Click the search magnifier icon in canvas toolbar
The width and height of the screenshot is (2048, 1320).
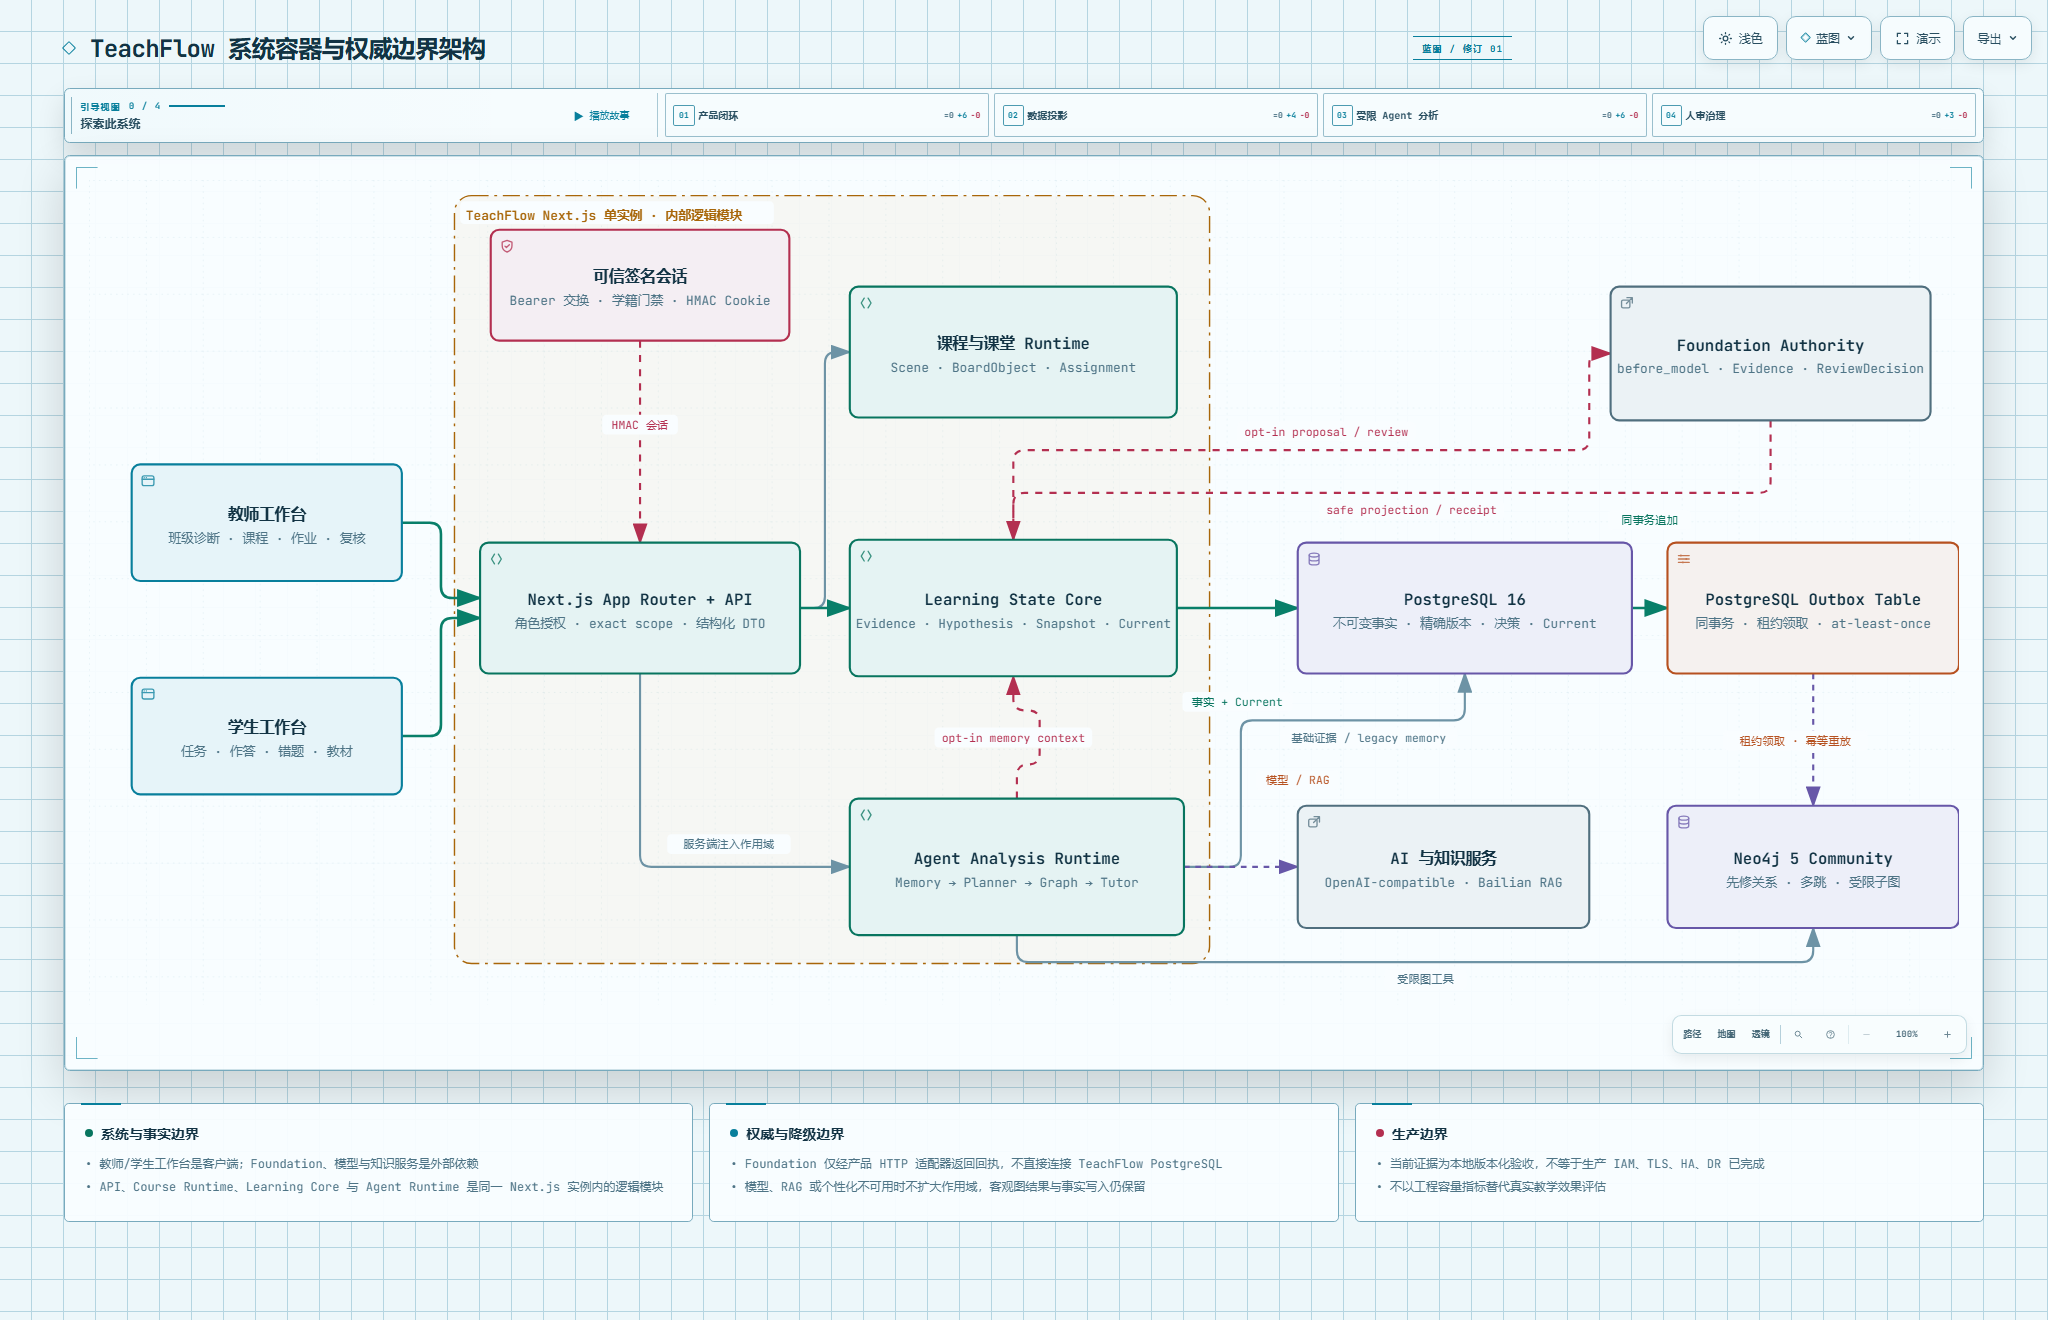[1798, 1034]
